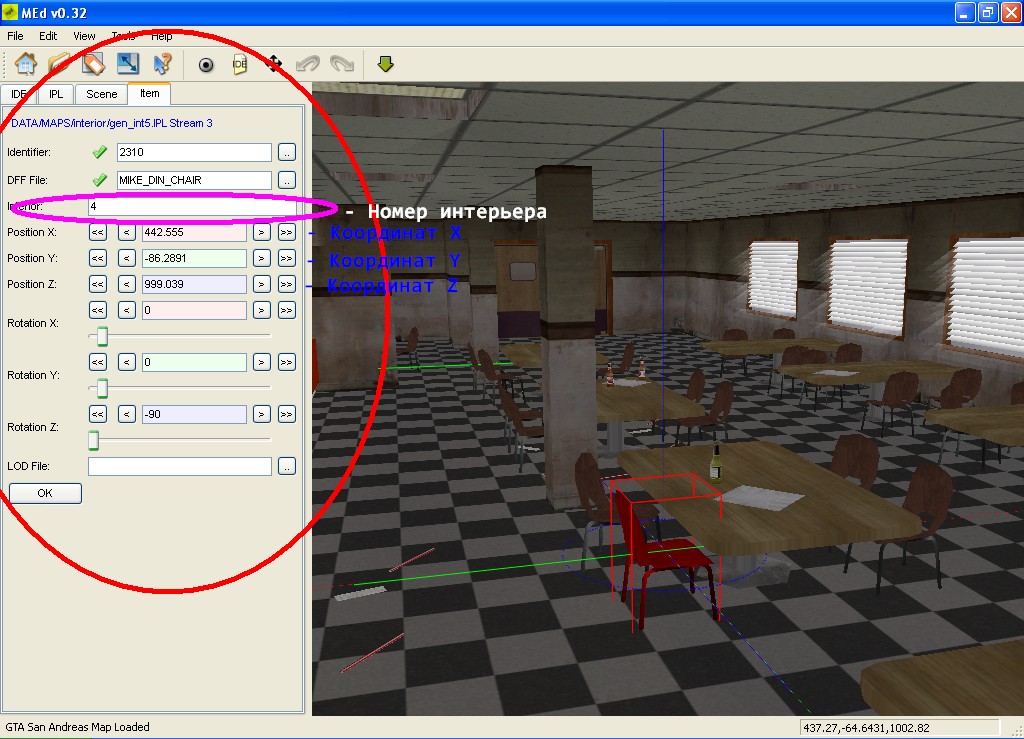Click the open folder toolbar icon

click(59, 64)
